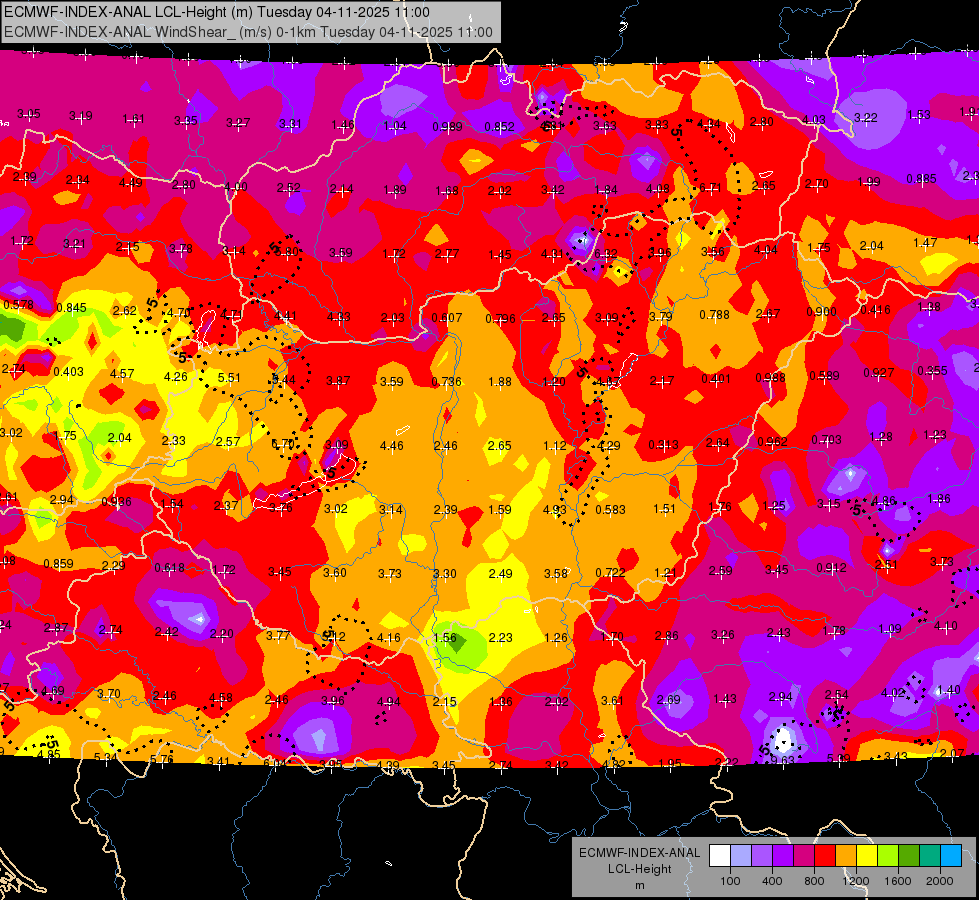Click the wind shear value 0.845
Viewport: 979px width, 900px height.
(71, 308)
